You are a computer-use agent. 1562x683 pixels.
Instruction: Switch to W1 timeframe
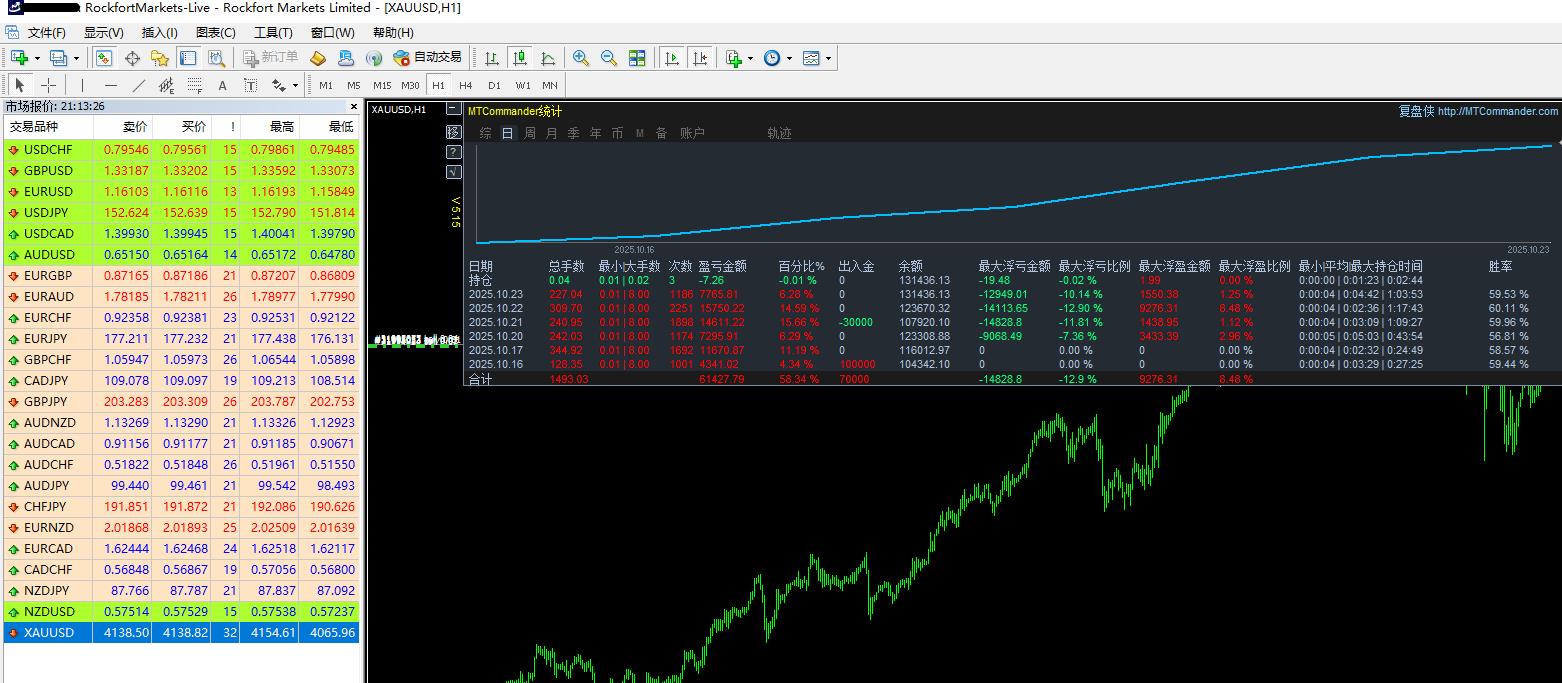(523, 85)
